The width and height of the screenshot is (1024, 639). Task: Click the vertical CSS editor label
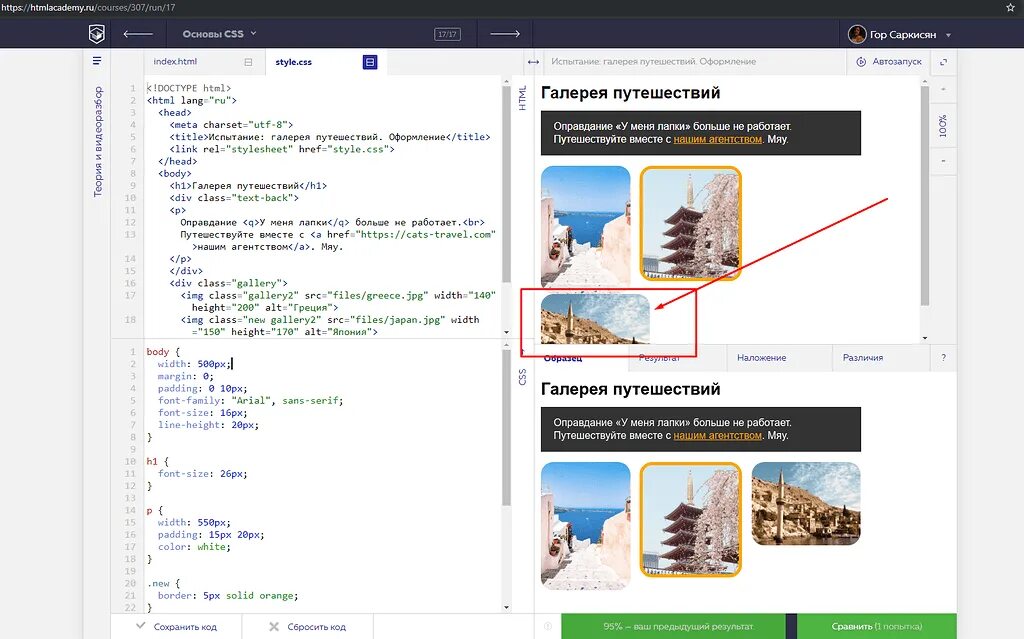pos(522,376)
